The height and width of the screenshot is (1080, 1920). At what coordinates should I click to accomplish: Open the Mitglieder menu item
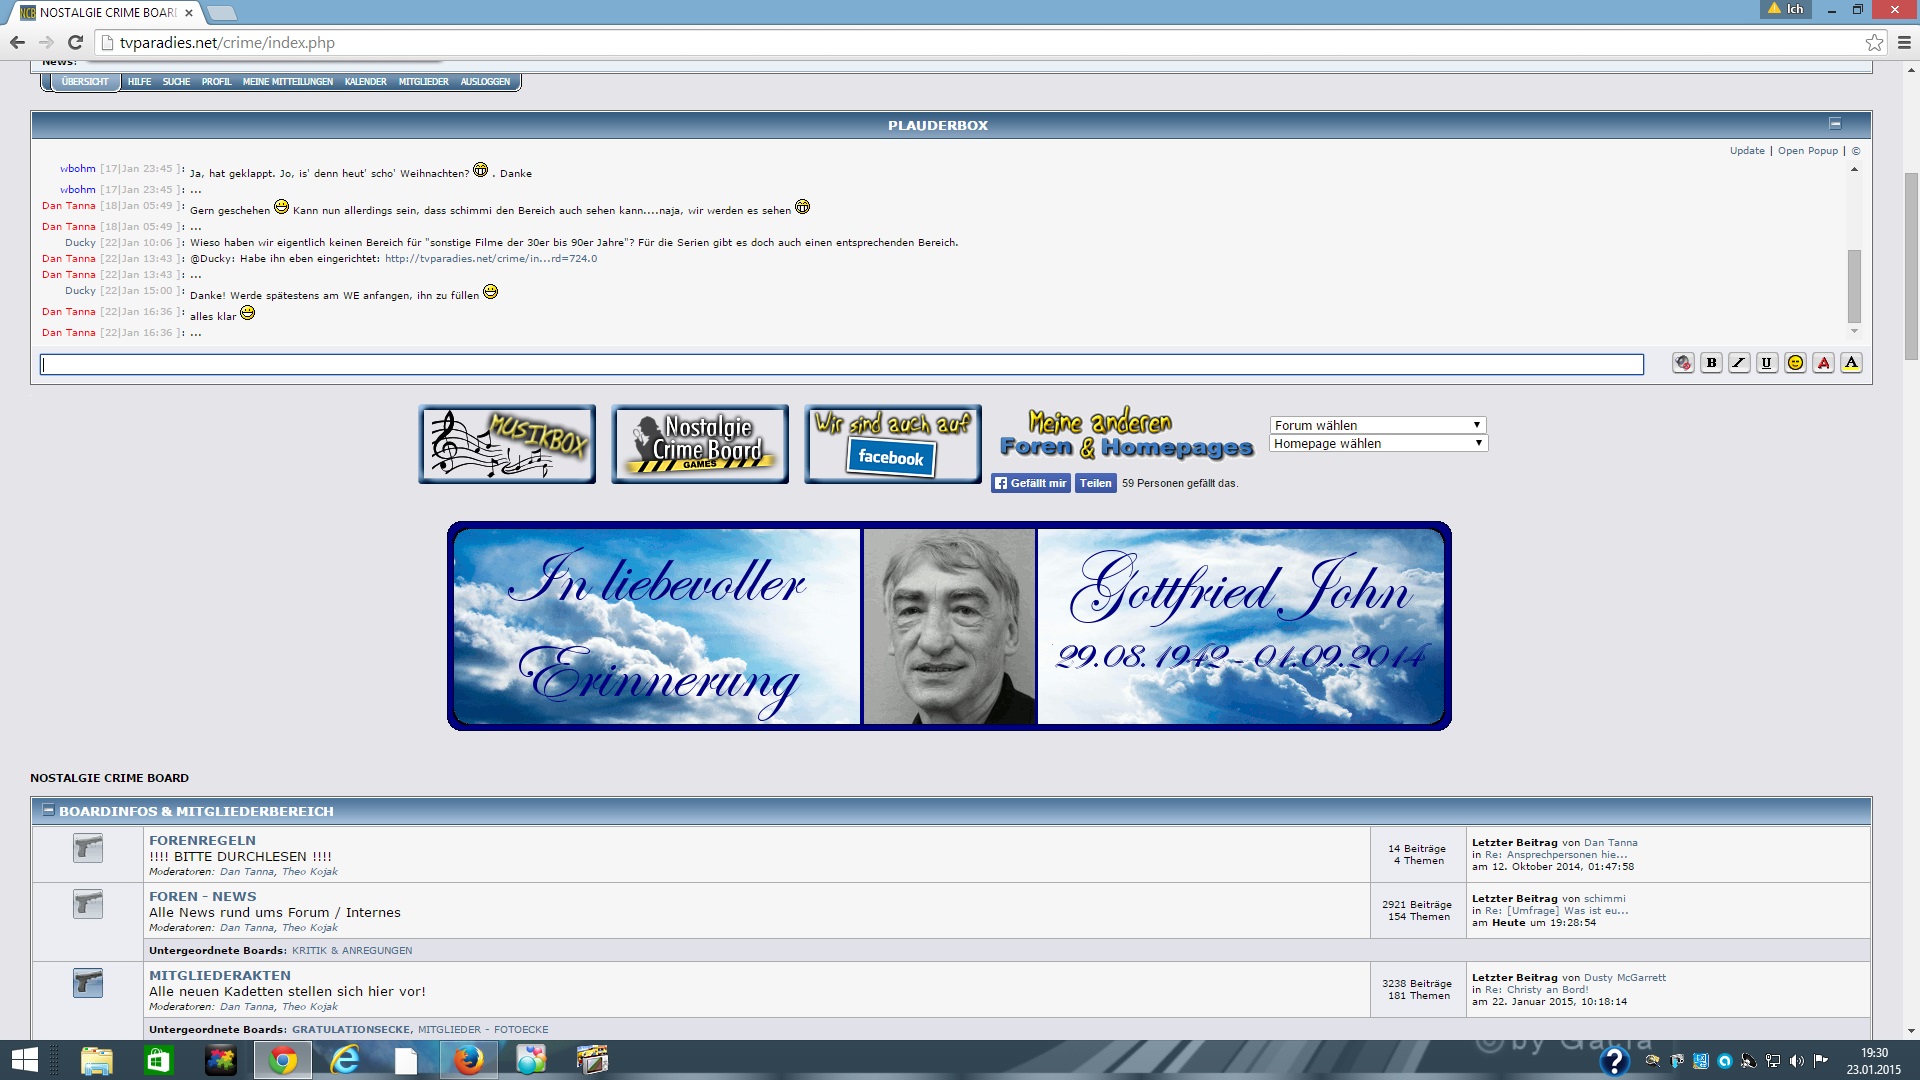(423, 82)
